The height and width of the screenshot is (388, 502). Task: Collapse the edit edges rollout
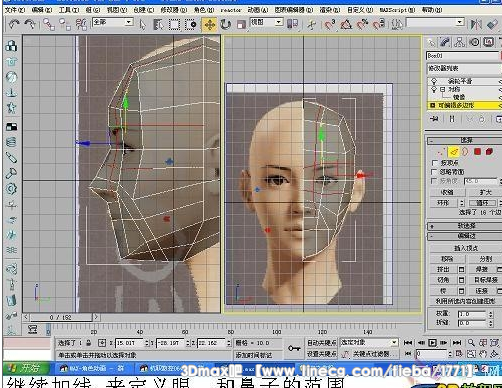465,236
